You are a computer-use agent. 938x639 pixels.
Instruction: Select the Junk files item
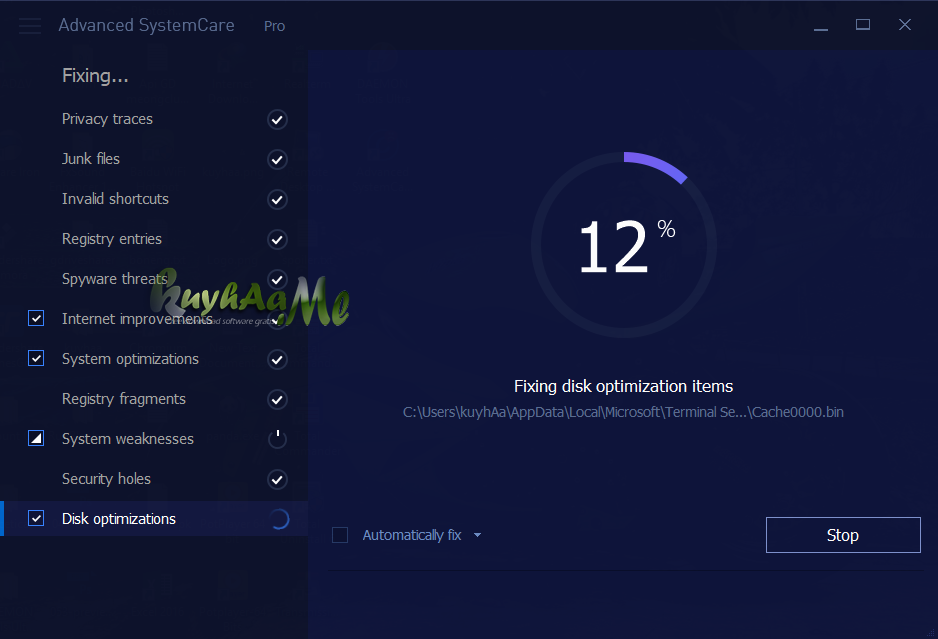pos(91,159)
